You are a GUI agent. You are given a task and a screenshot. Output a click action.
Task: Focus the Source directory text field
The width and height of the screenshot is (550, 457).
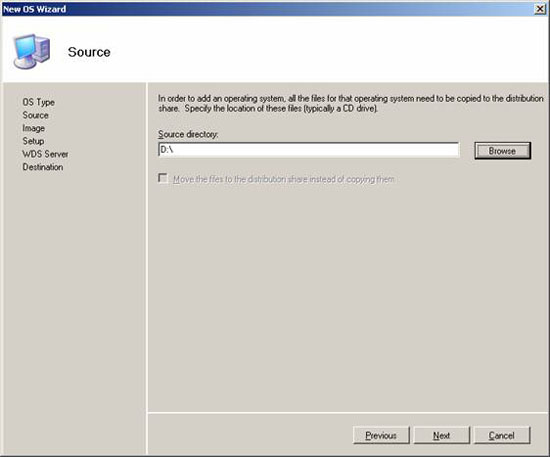308,150
